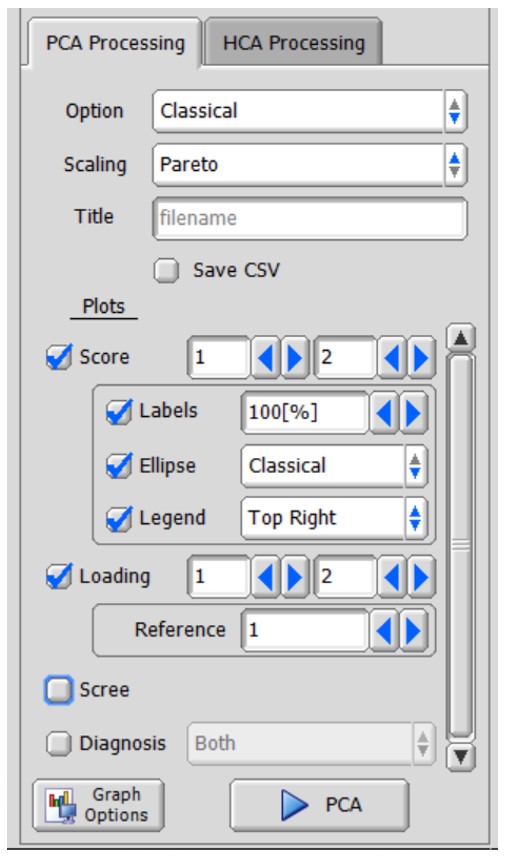Viewport: 505px width, 858px height.
Task: Click the scrollbar down arrow button
Action: pos(461,757)
